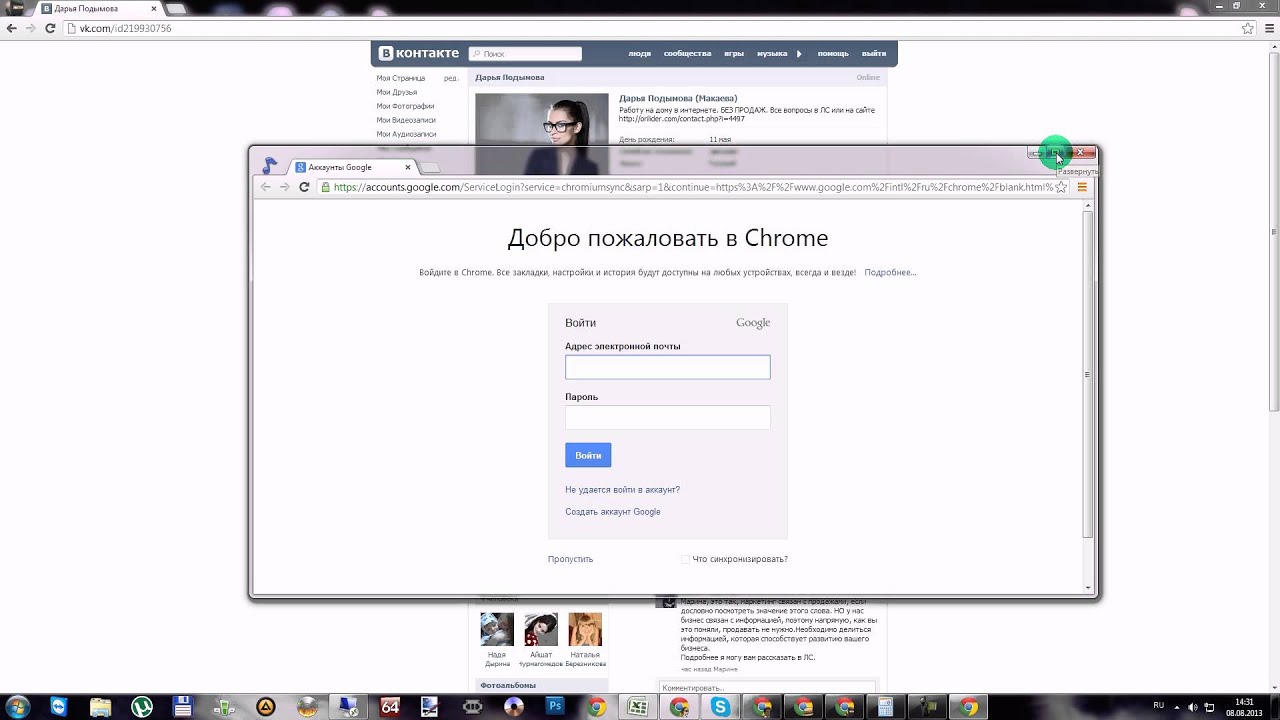Click friend thumbnail Наталья Березникова
Screen dimensions: 1280x720
pyautogui.click(x=585, y=629)
